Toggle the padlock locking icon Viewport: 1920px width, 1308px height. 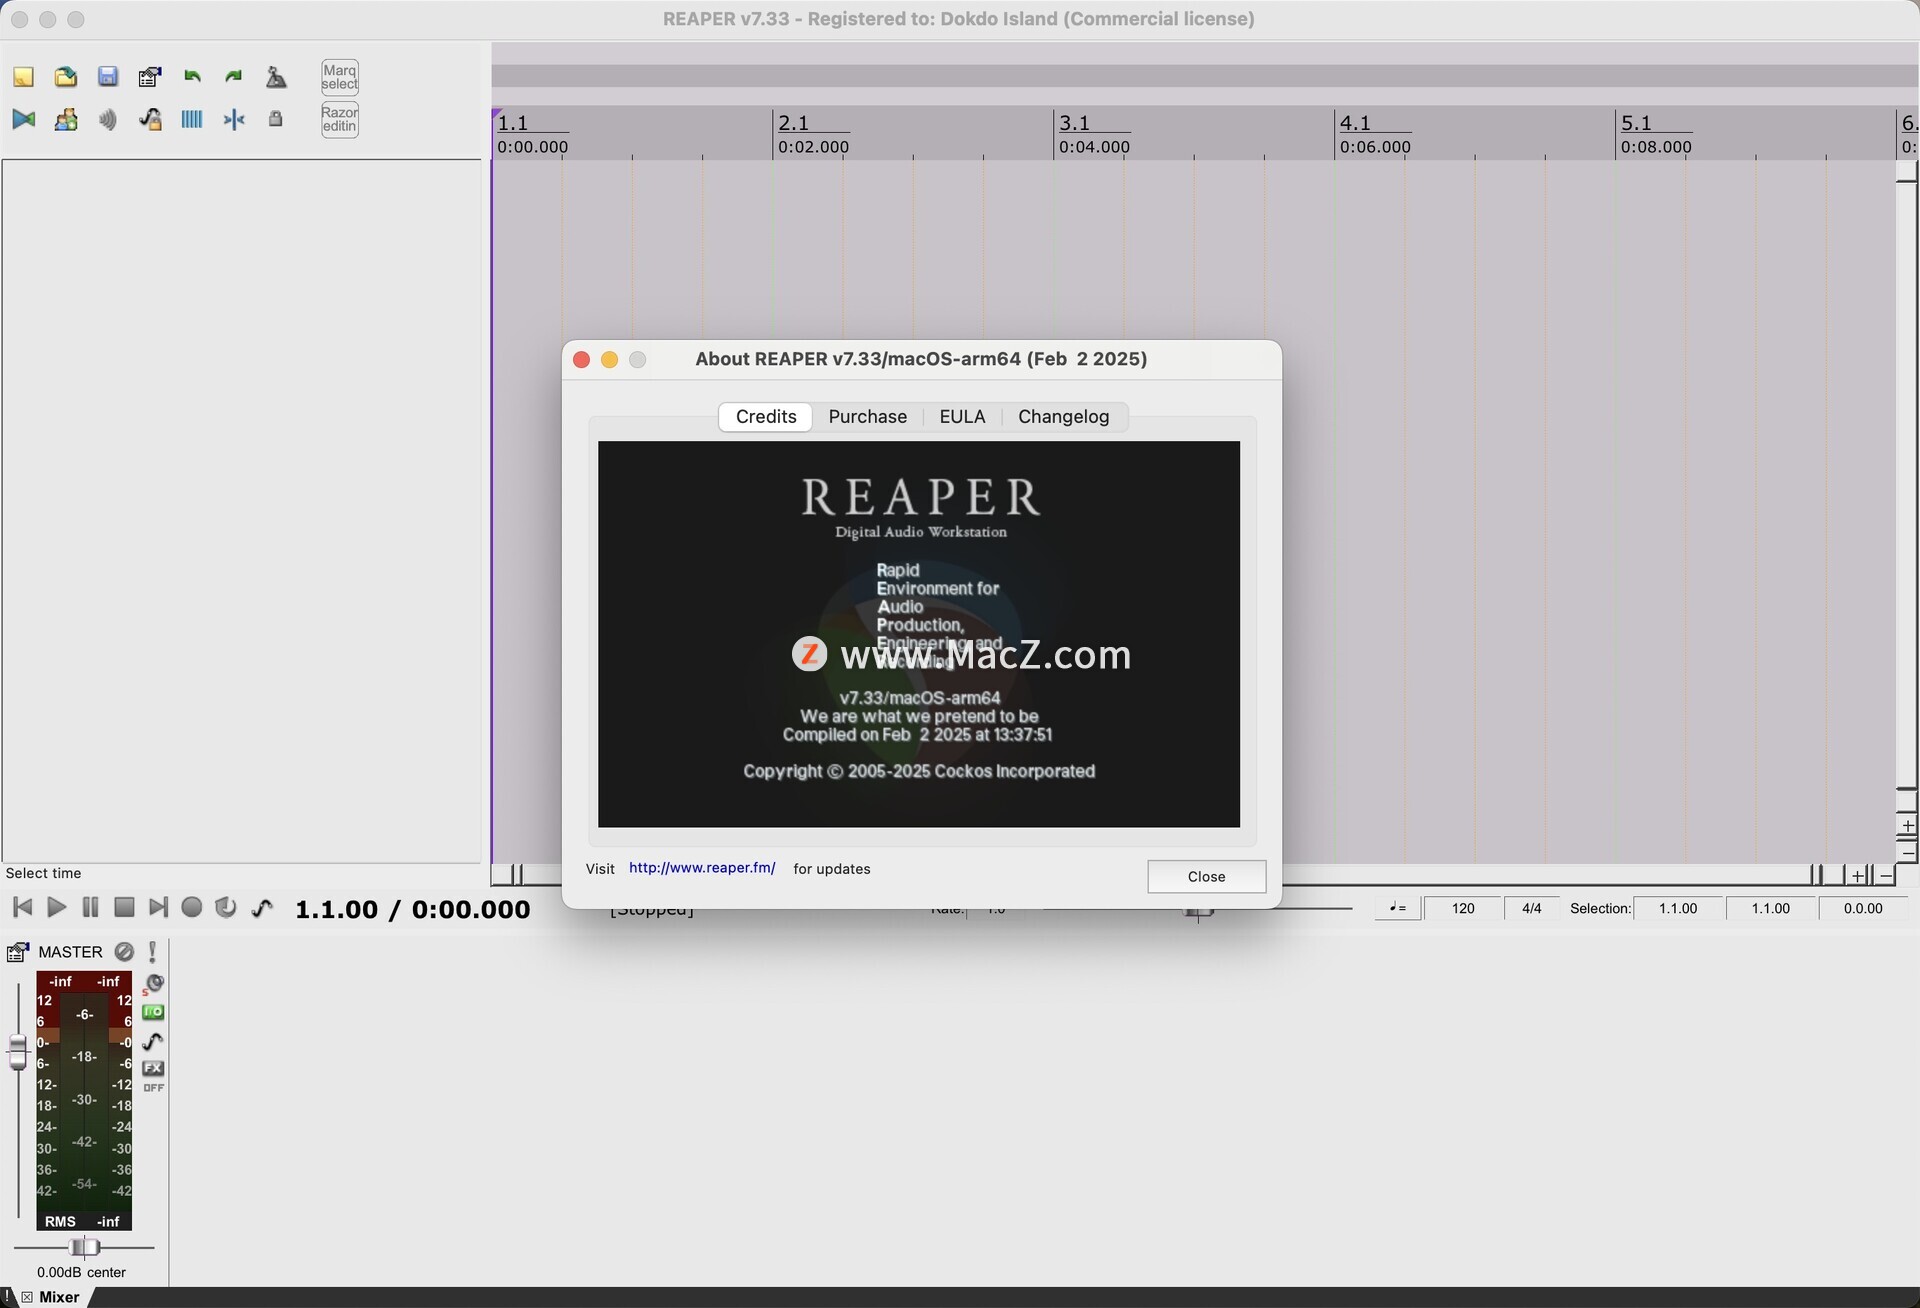pos(276,120)
